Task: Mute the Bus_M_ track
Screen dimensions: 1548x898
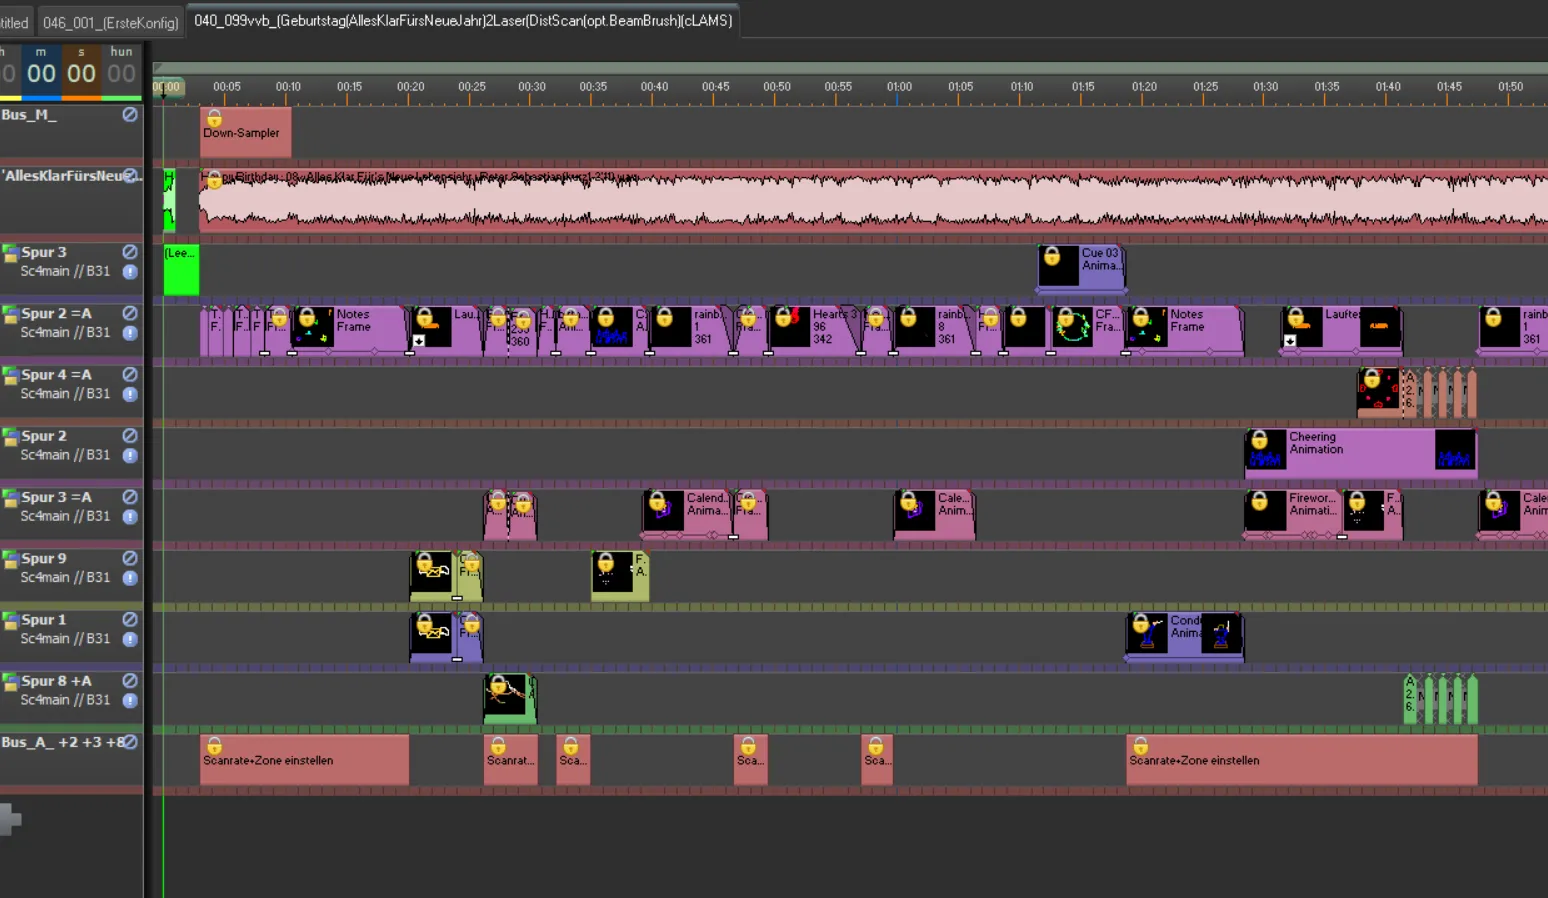Action: tap(130, 115)
